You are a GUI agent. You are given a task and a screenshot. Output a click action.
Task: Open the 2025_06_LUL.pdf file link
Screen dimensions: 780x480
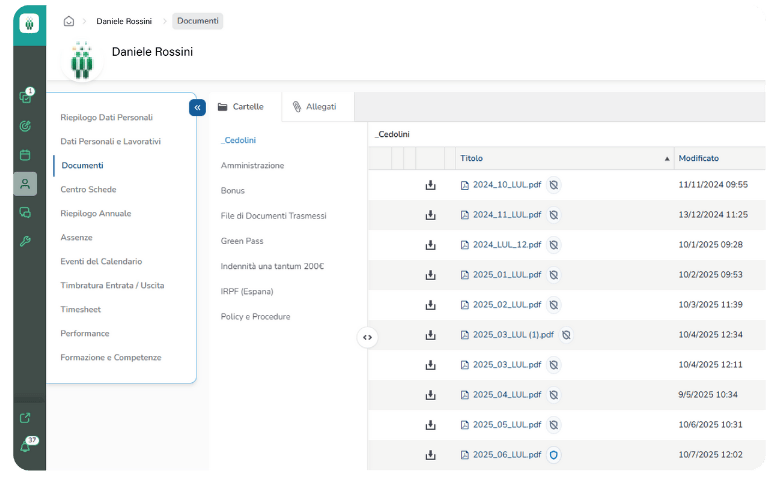tap(507, 455)
